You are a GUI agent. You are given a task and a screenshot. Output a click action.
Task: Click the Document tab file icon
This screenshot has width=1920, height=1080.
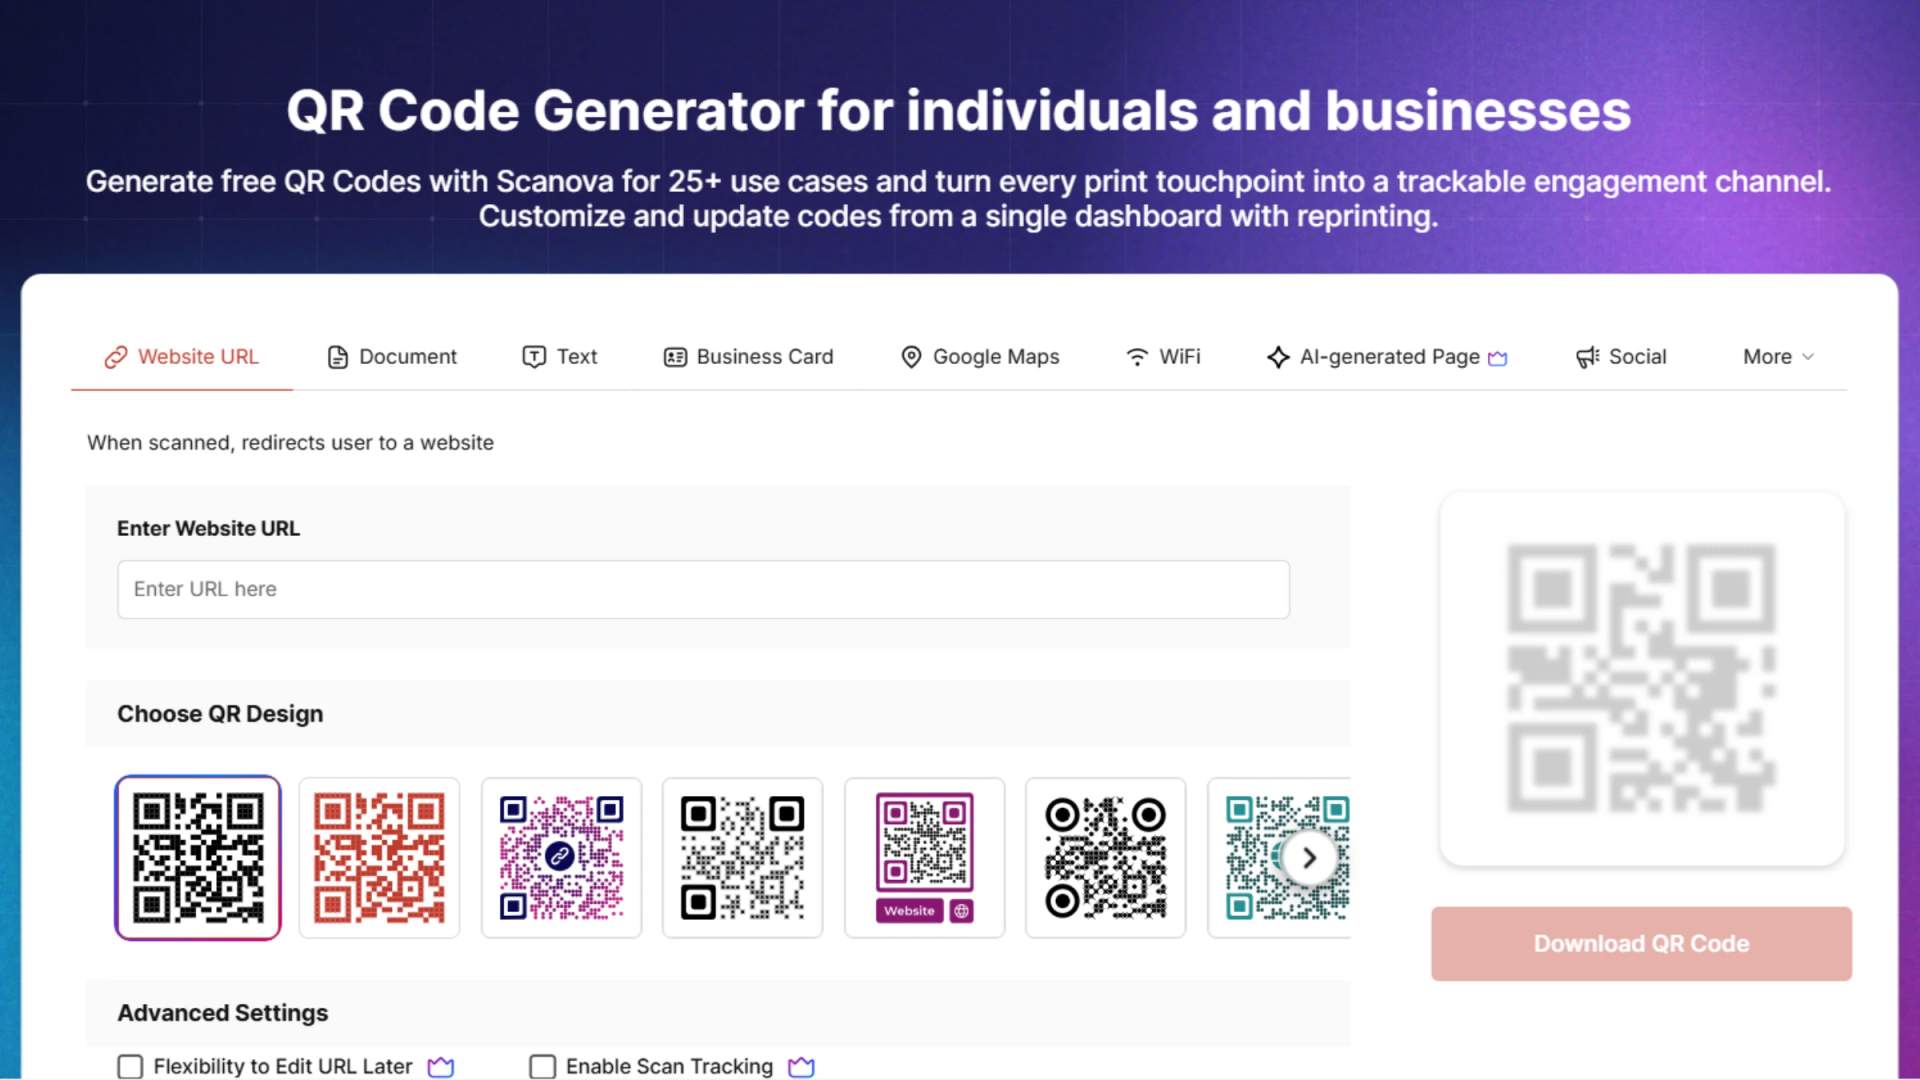click(338, 357)
